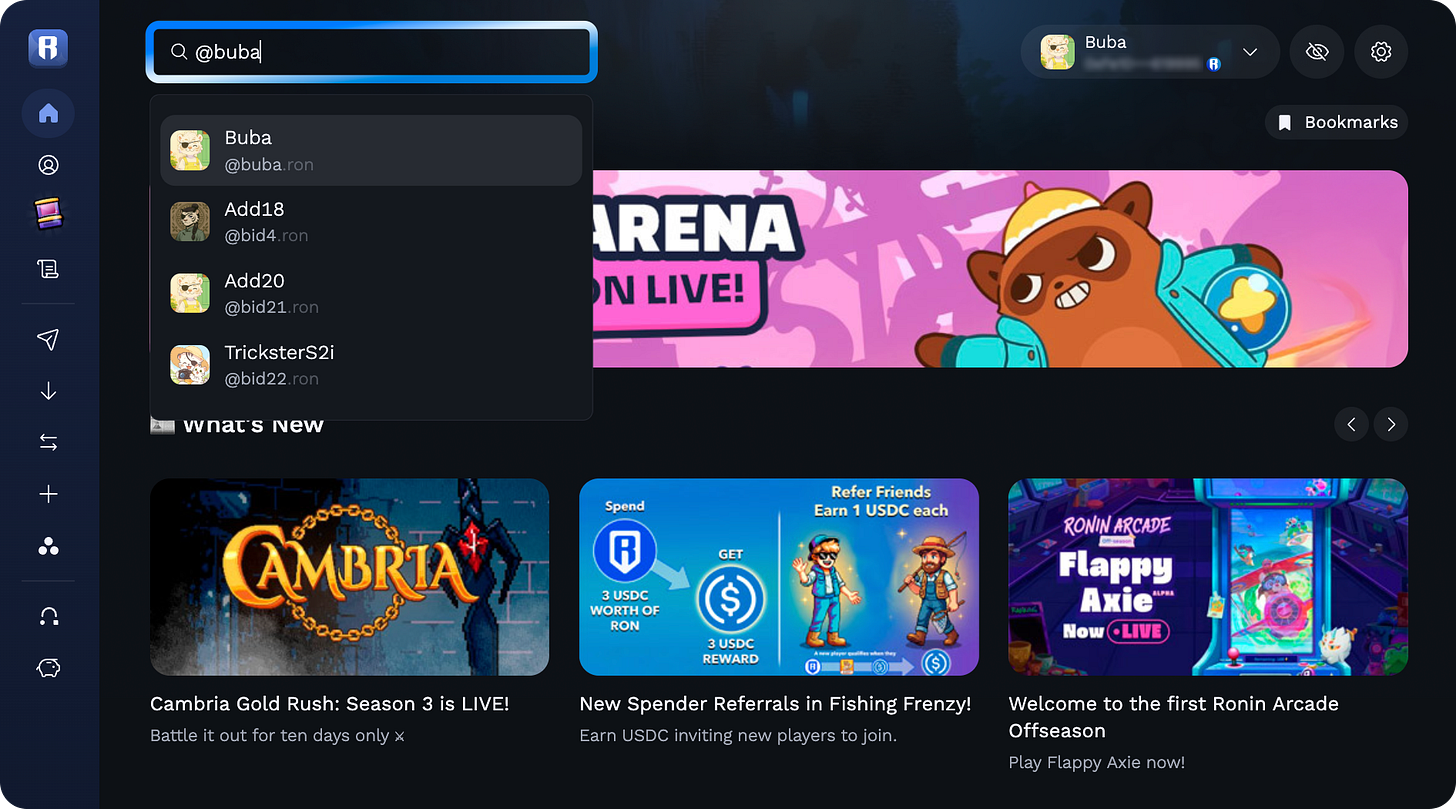The height and width of the screenshot is (809, 1456).
Task: Open the Flappy Axie arcade thumbnail
Action: coord(1208,577)
